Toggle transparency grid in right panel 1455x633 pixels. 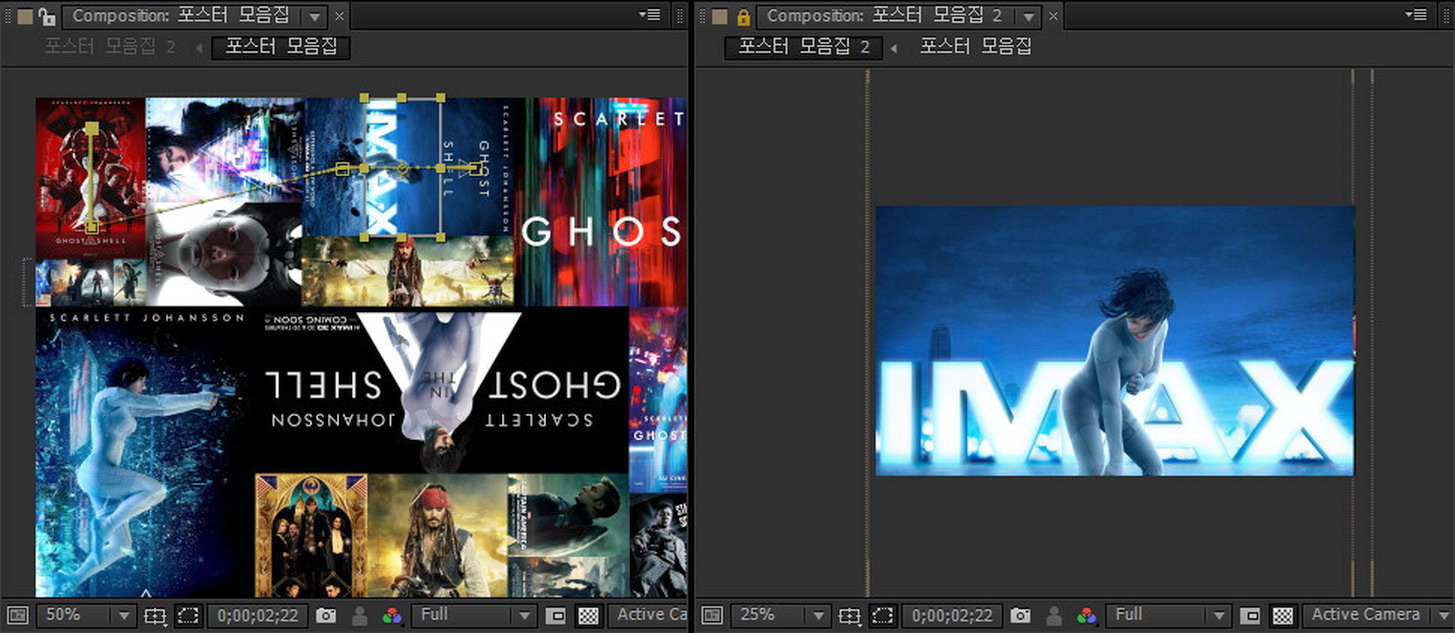(x=1283, y=616)
